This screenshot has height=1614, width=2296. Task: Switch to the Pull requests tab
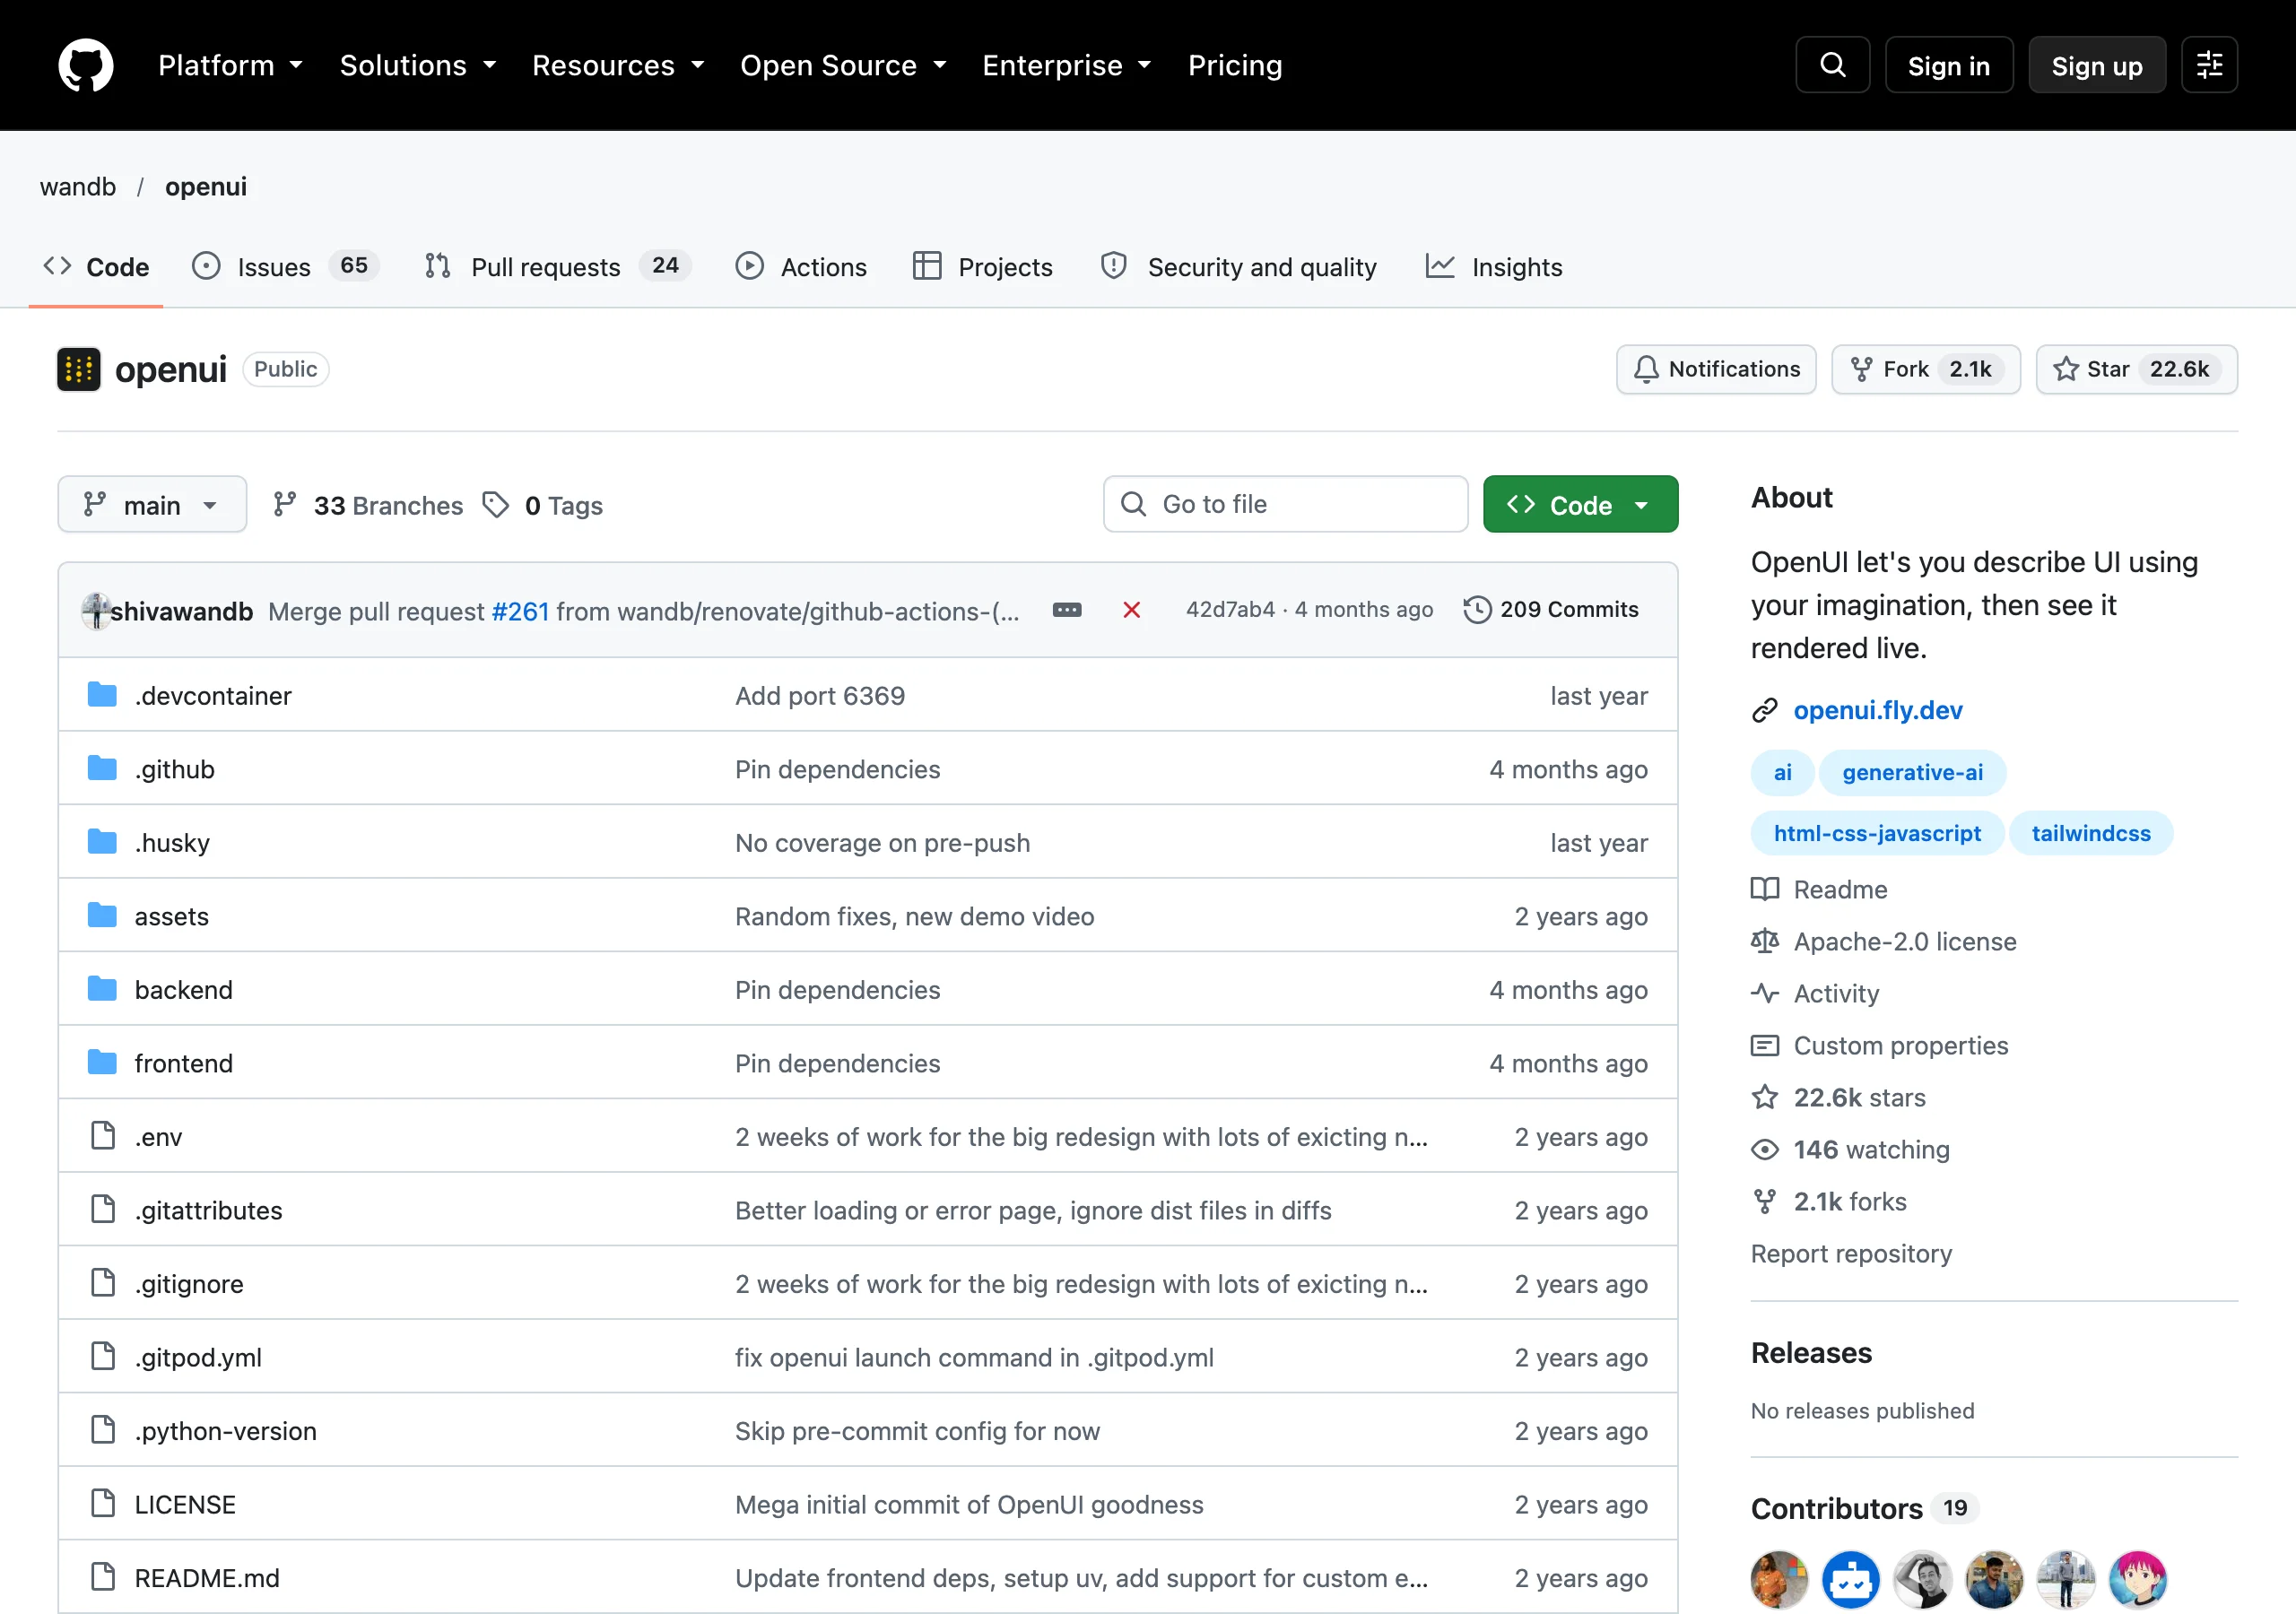558,266
